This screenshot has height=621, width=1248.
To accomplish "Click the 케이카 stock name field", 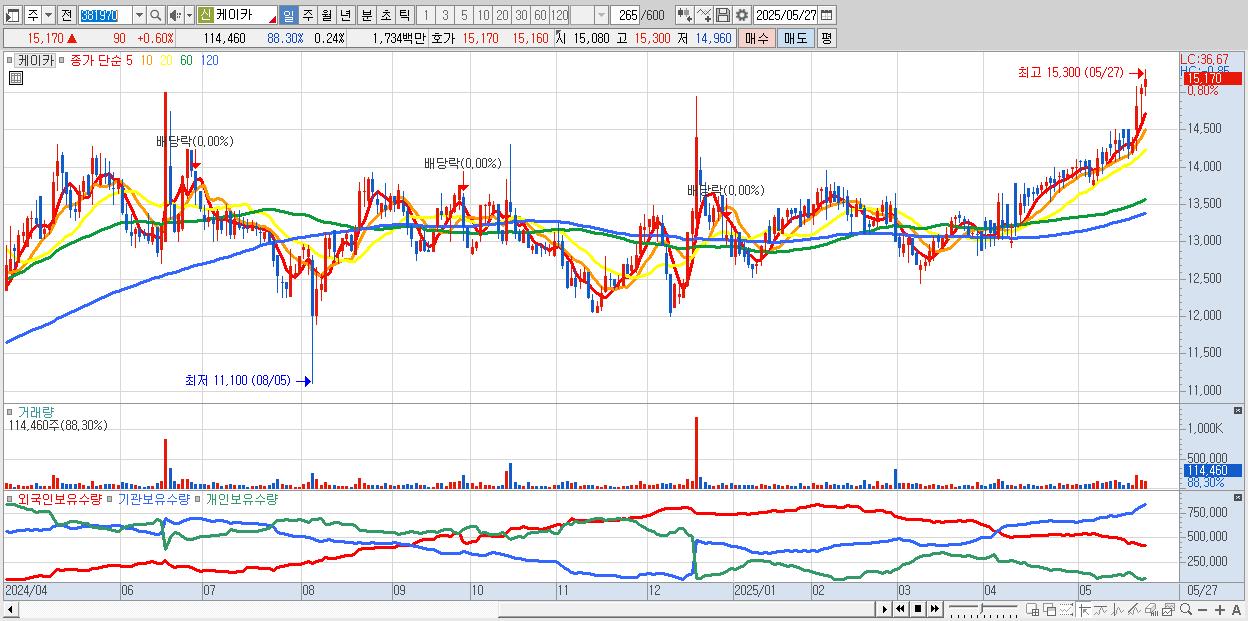I will (246, 15).
